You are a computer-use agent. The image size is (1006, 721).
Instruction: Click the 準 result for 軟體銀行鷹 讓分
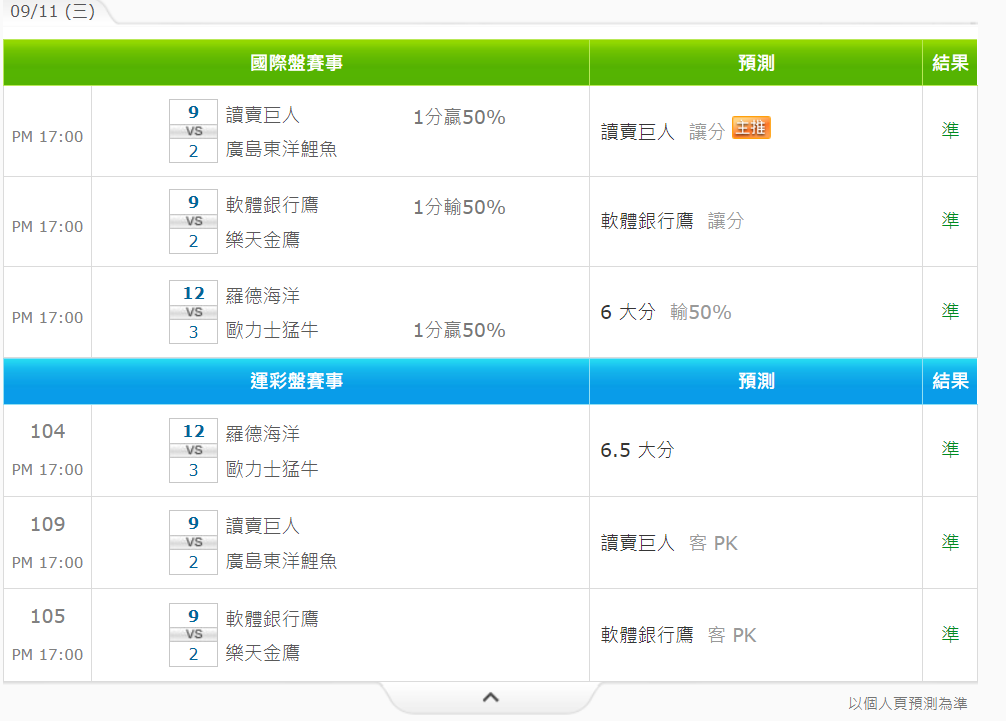click(950, 220)
